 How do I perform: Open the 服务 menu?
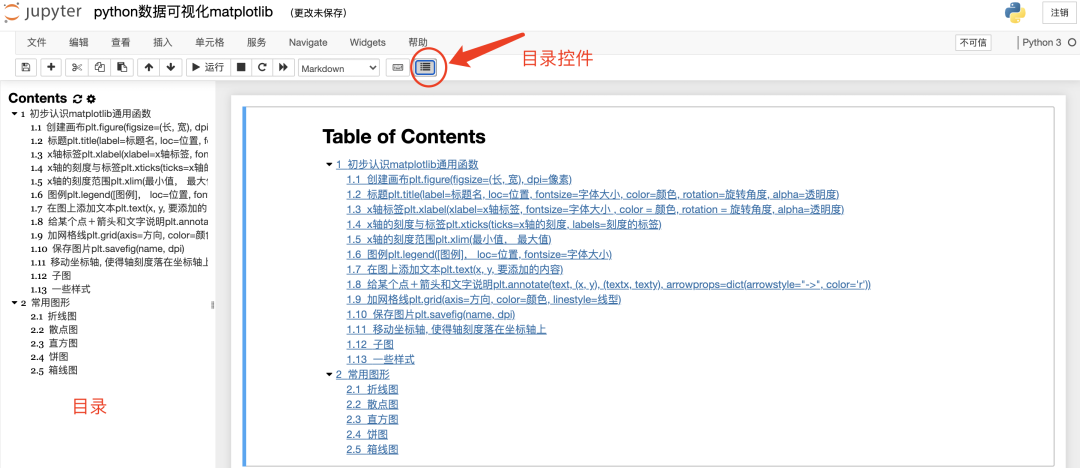click(x=256, y=43)
